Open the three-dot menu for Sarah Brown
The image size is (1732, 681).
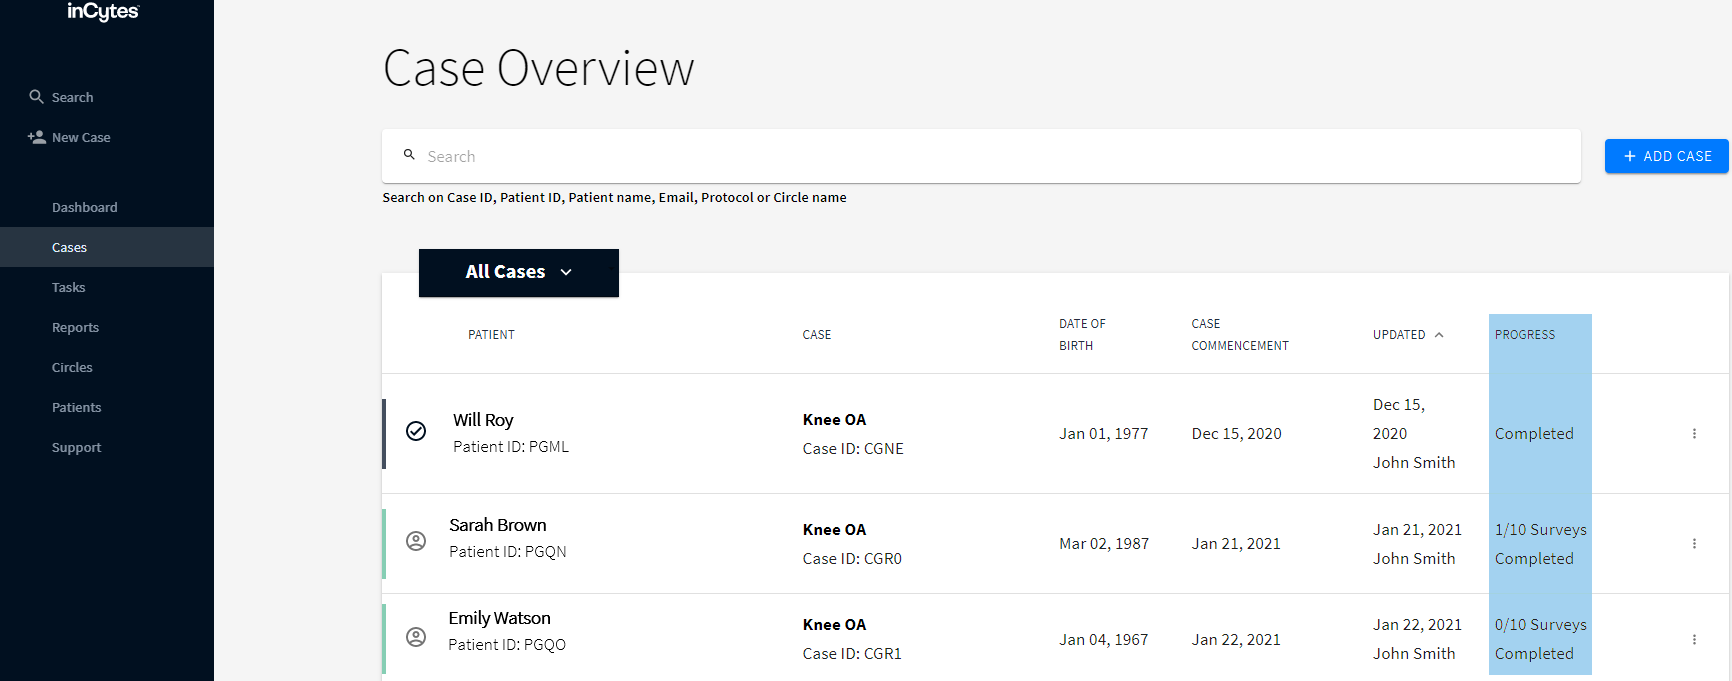point(1694,544)
